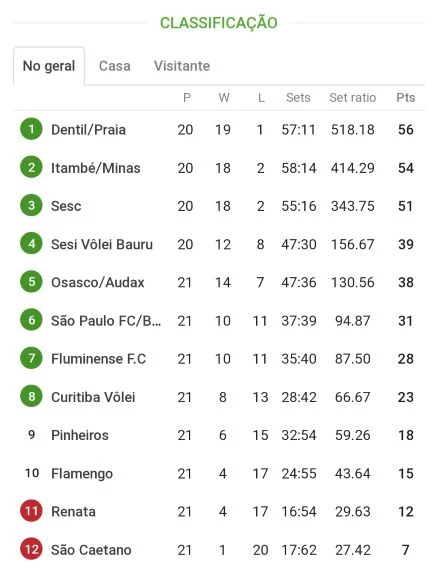Click the green rank 8 badge for Curitiba Vôlei
Screen dimensions: 437x571
click(x=31, y=396)
